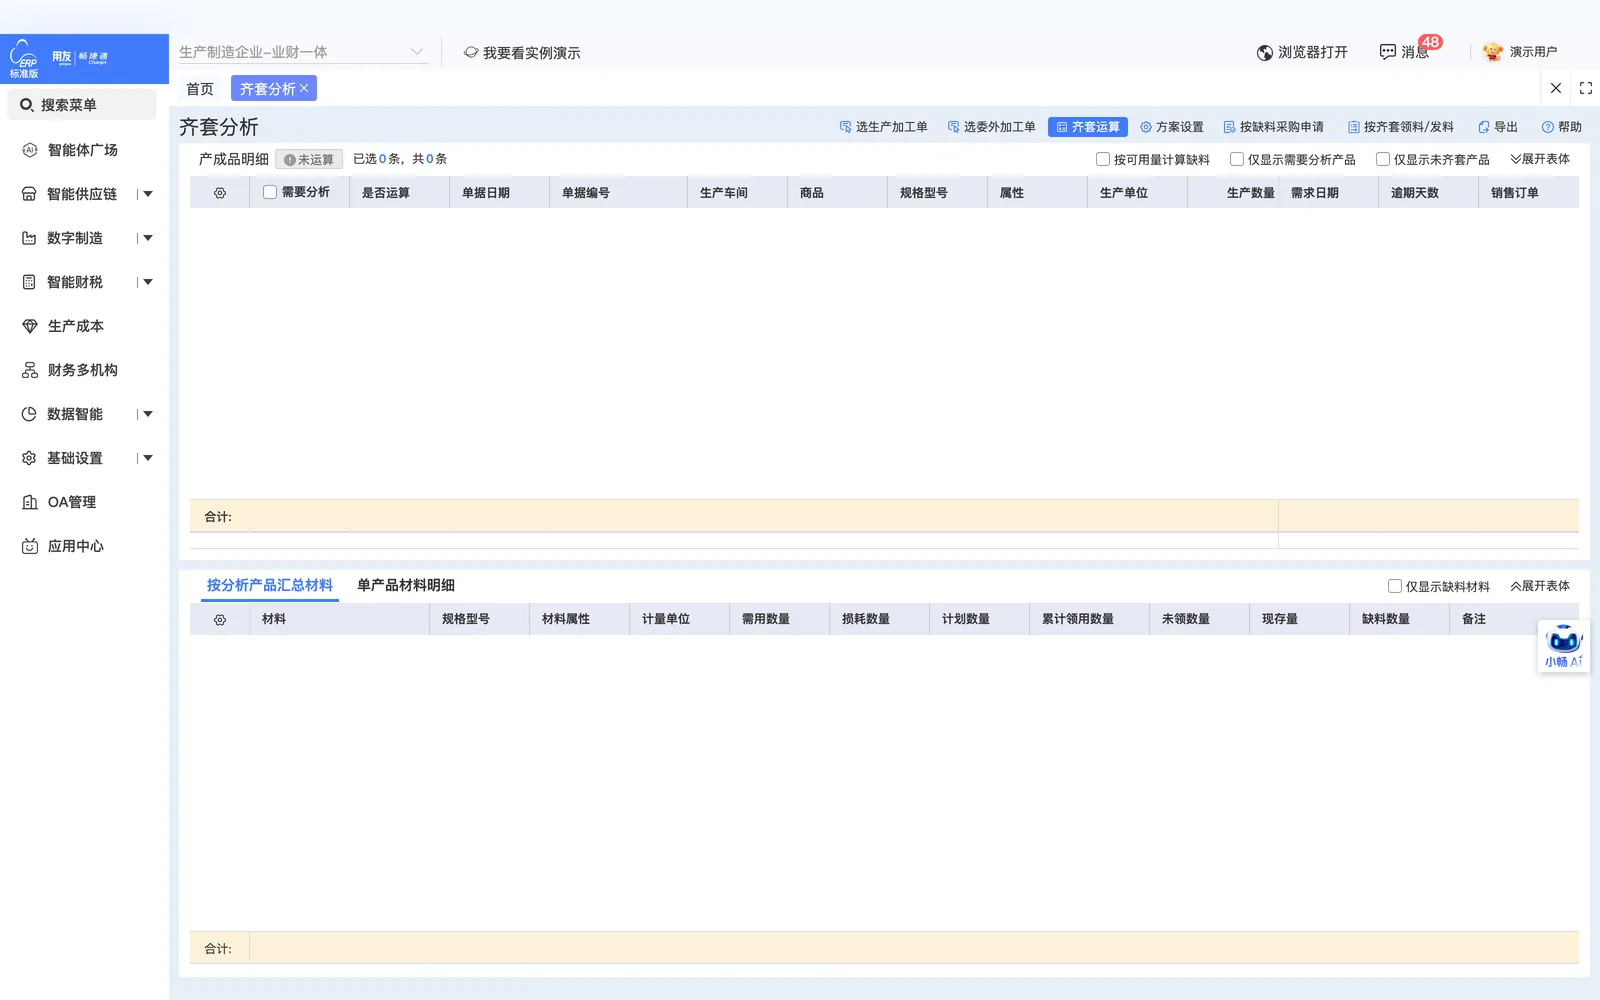Open column settings gear in 产成品明细 table
Image resolution: width=1600 pixels, height=1000 pixels.
point(220,193)
